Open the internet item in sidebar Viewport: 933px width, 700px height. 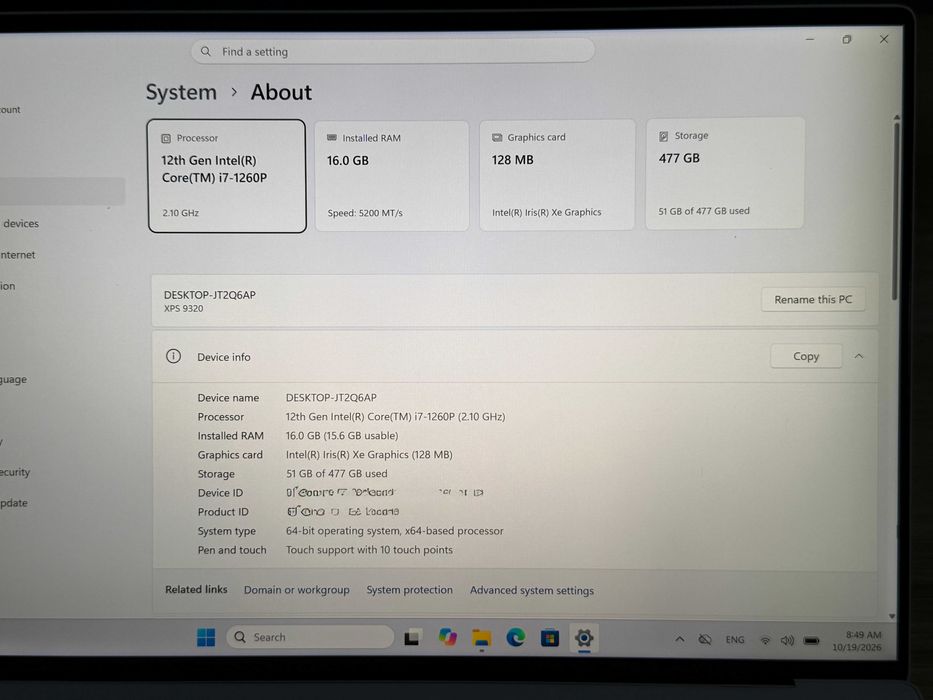18,255
